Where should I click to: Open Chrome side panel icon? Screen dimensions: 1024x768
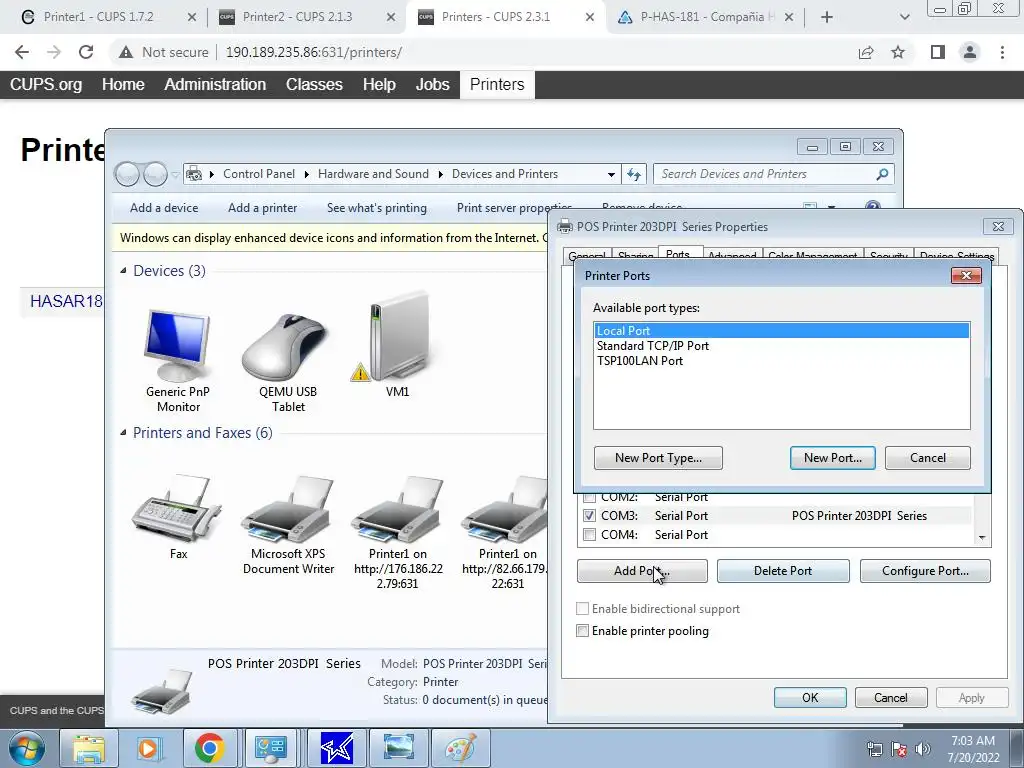point(937,52)
